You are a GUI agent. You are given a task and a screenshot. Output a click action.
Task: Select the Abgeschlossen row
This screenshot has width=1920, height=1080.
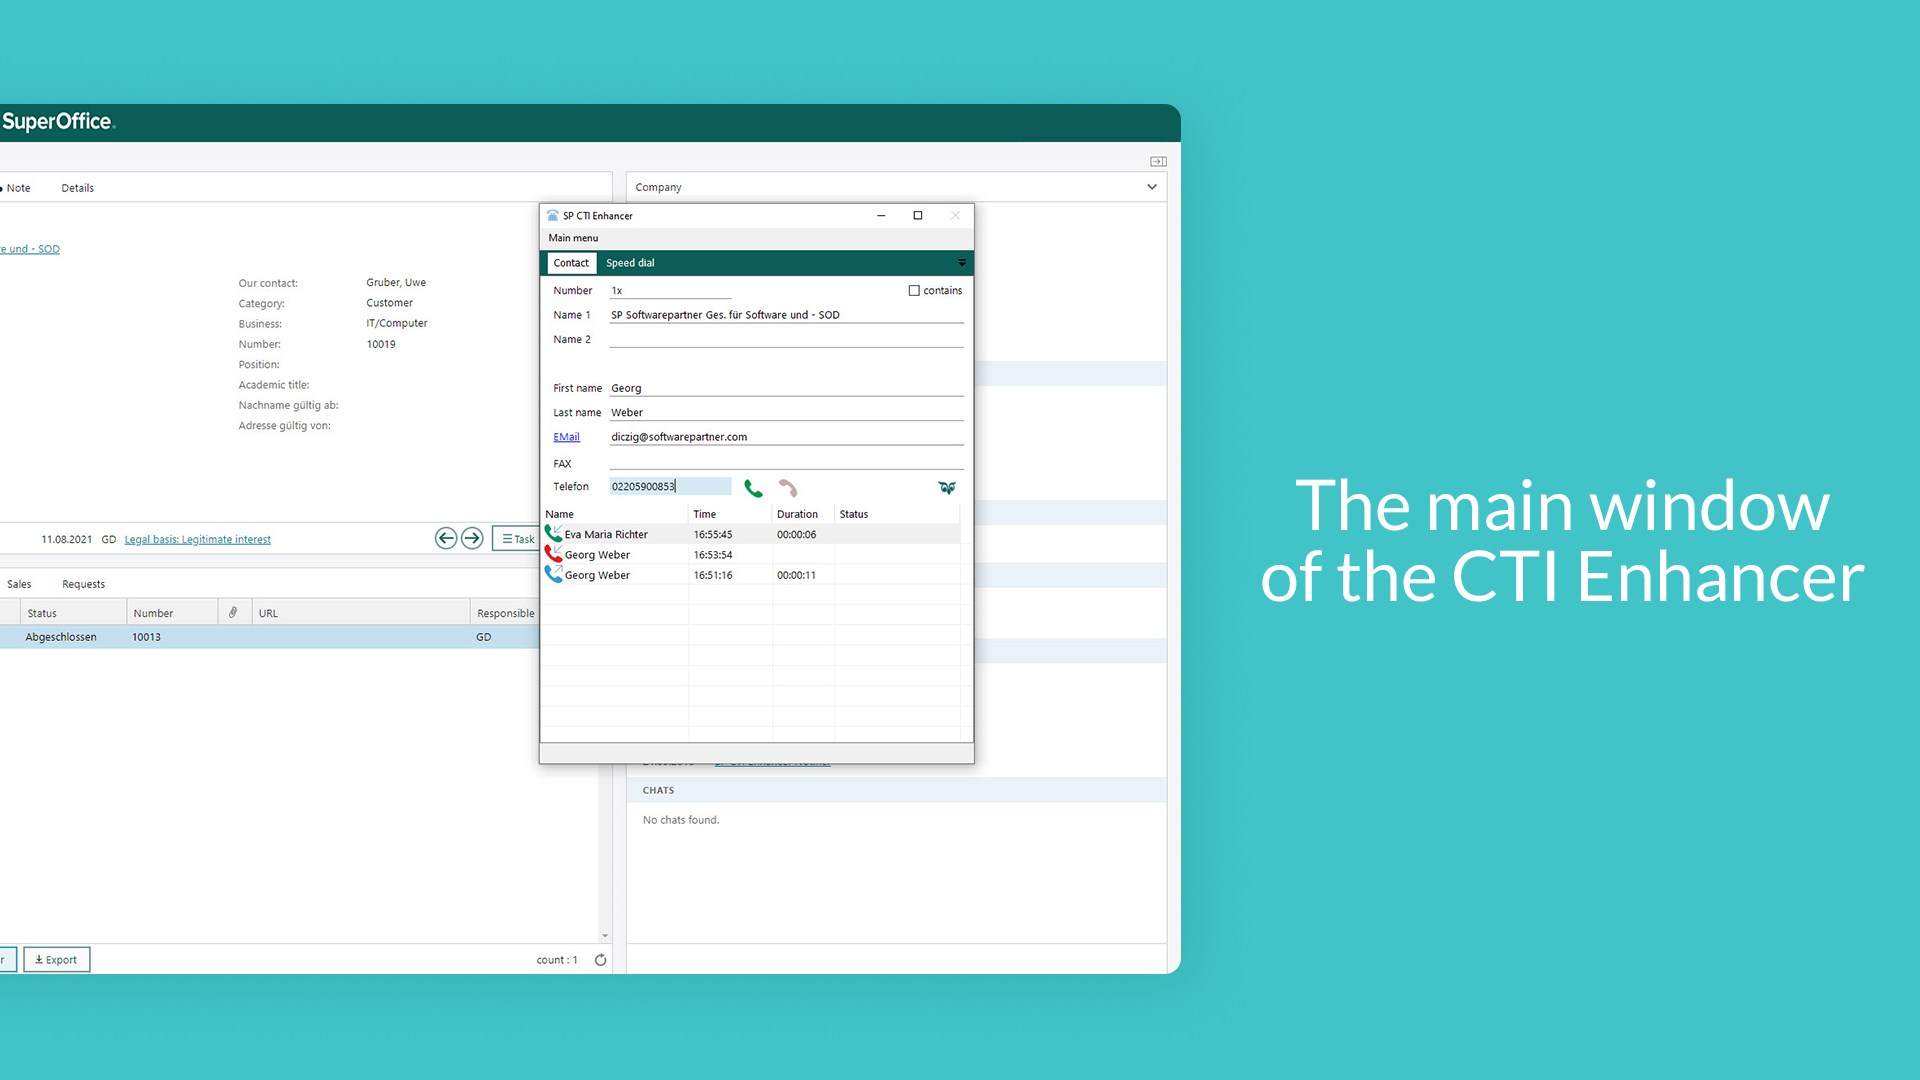[x=270, y=637]
